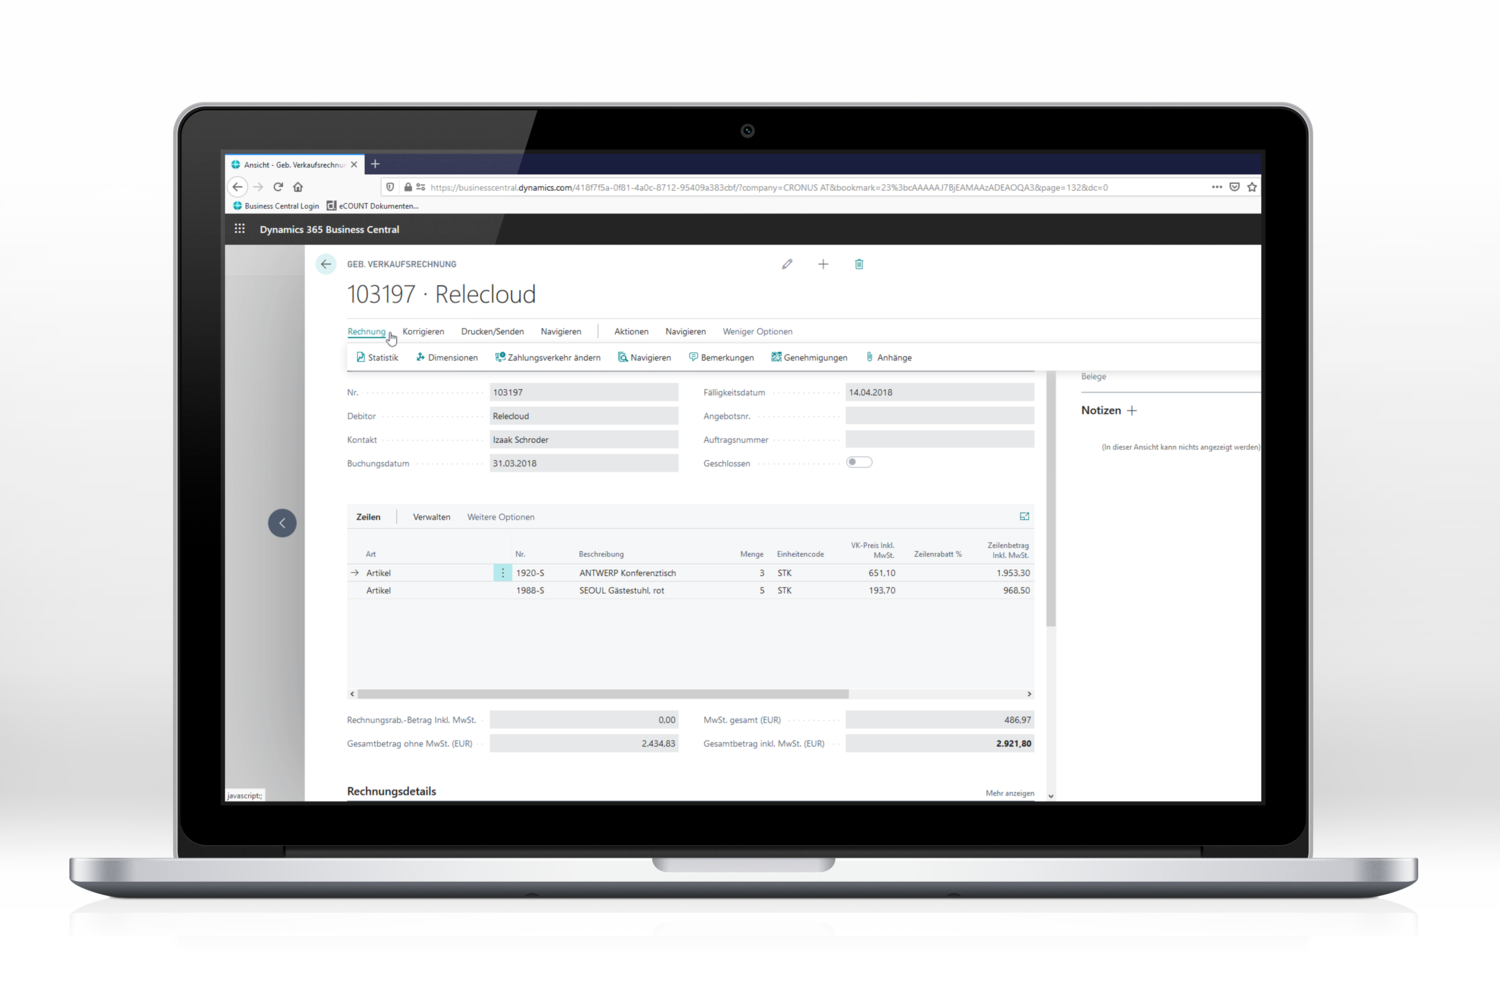Click the Pocket save icon in address bar
Screen dimensions: 1500x1000
pyautogui.click(x=1235, y=187)
